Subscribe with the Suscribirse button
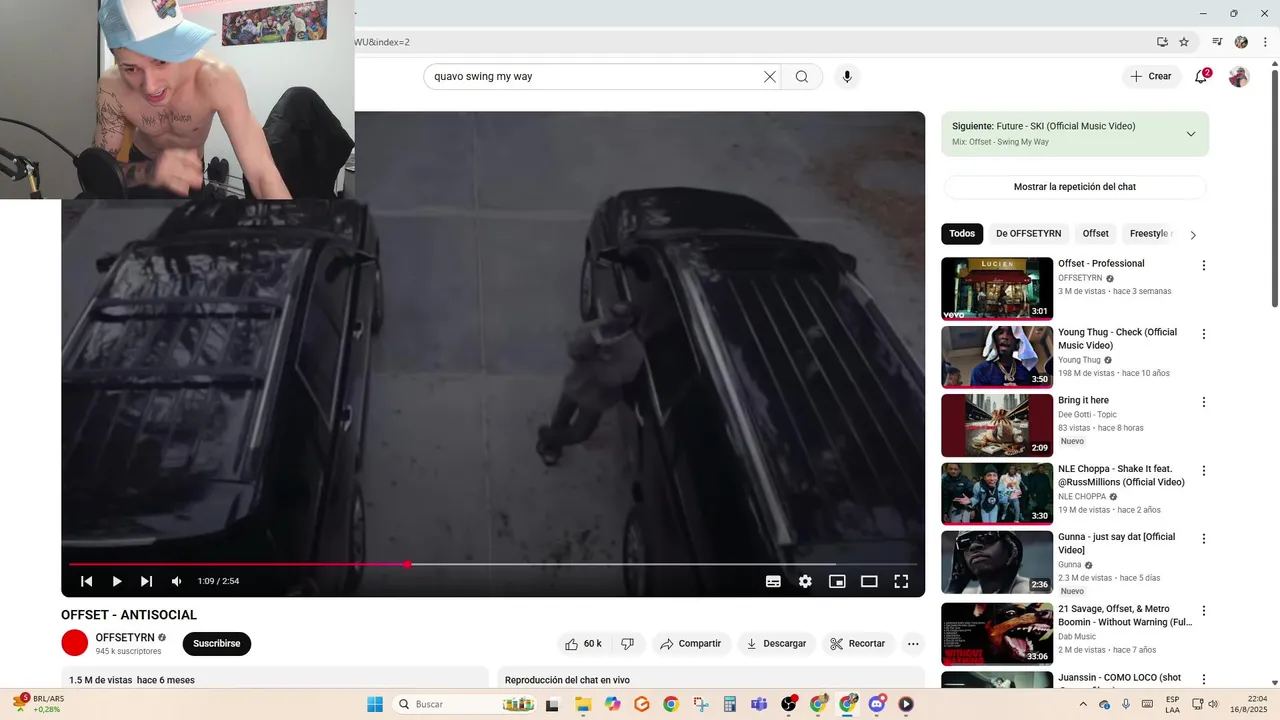This screenshot has height=720, width=1280. pyautogui.click(x=217, y=644)
